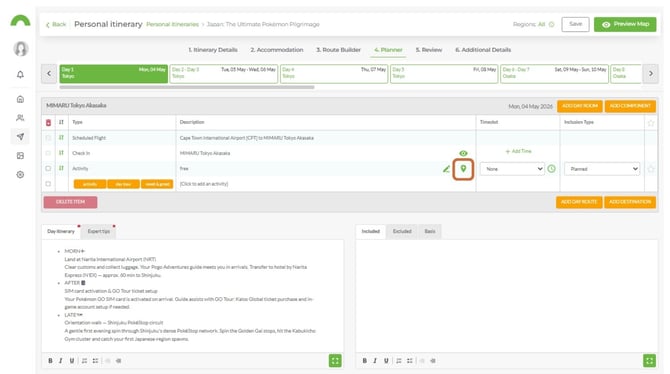Go to 3. Route Builder step
Viewport: 670px width, 374px height.
[x=338, y=50]
